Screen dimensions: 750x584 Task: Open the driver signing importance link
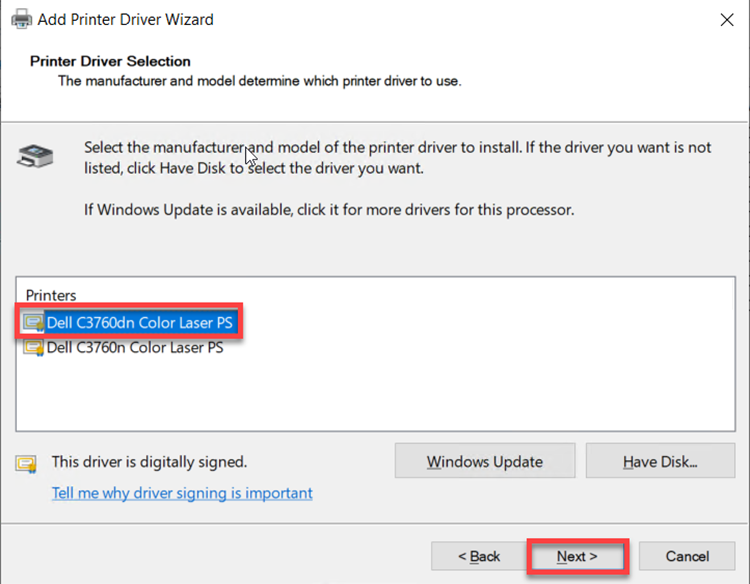(182, 493)
